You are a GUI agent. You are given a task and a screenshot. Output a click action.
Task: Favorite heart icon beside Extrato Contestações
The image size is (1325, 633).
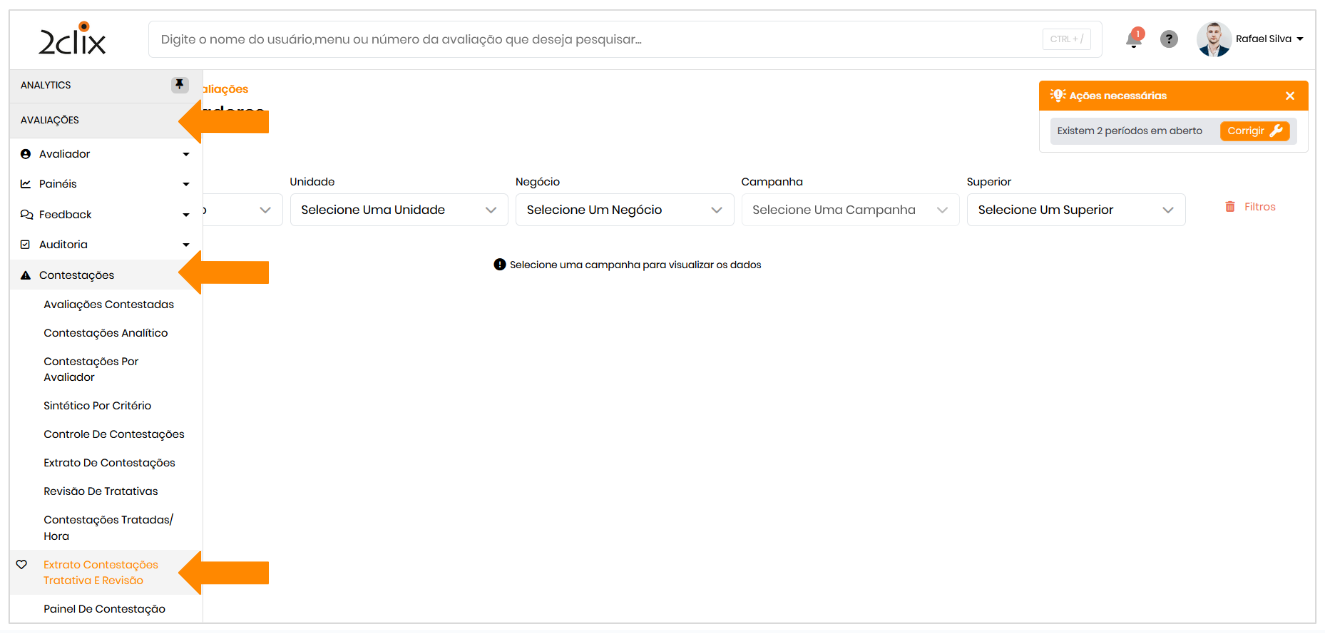pos(22,565)
